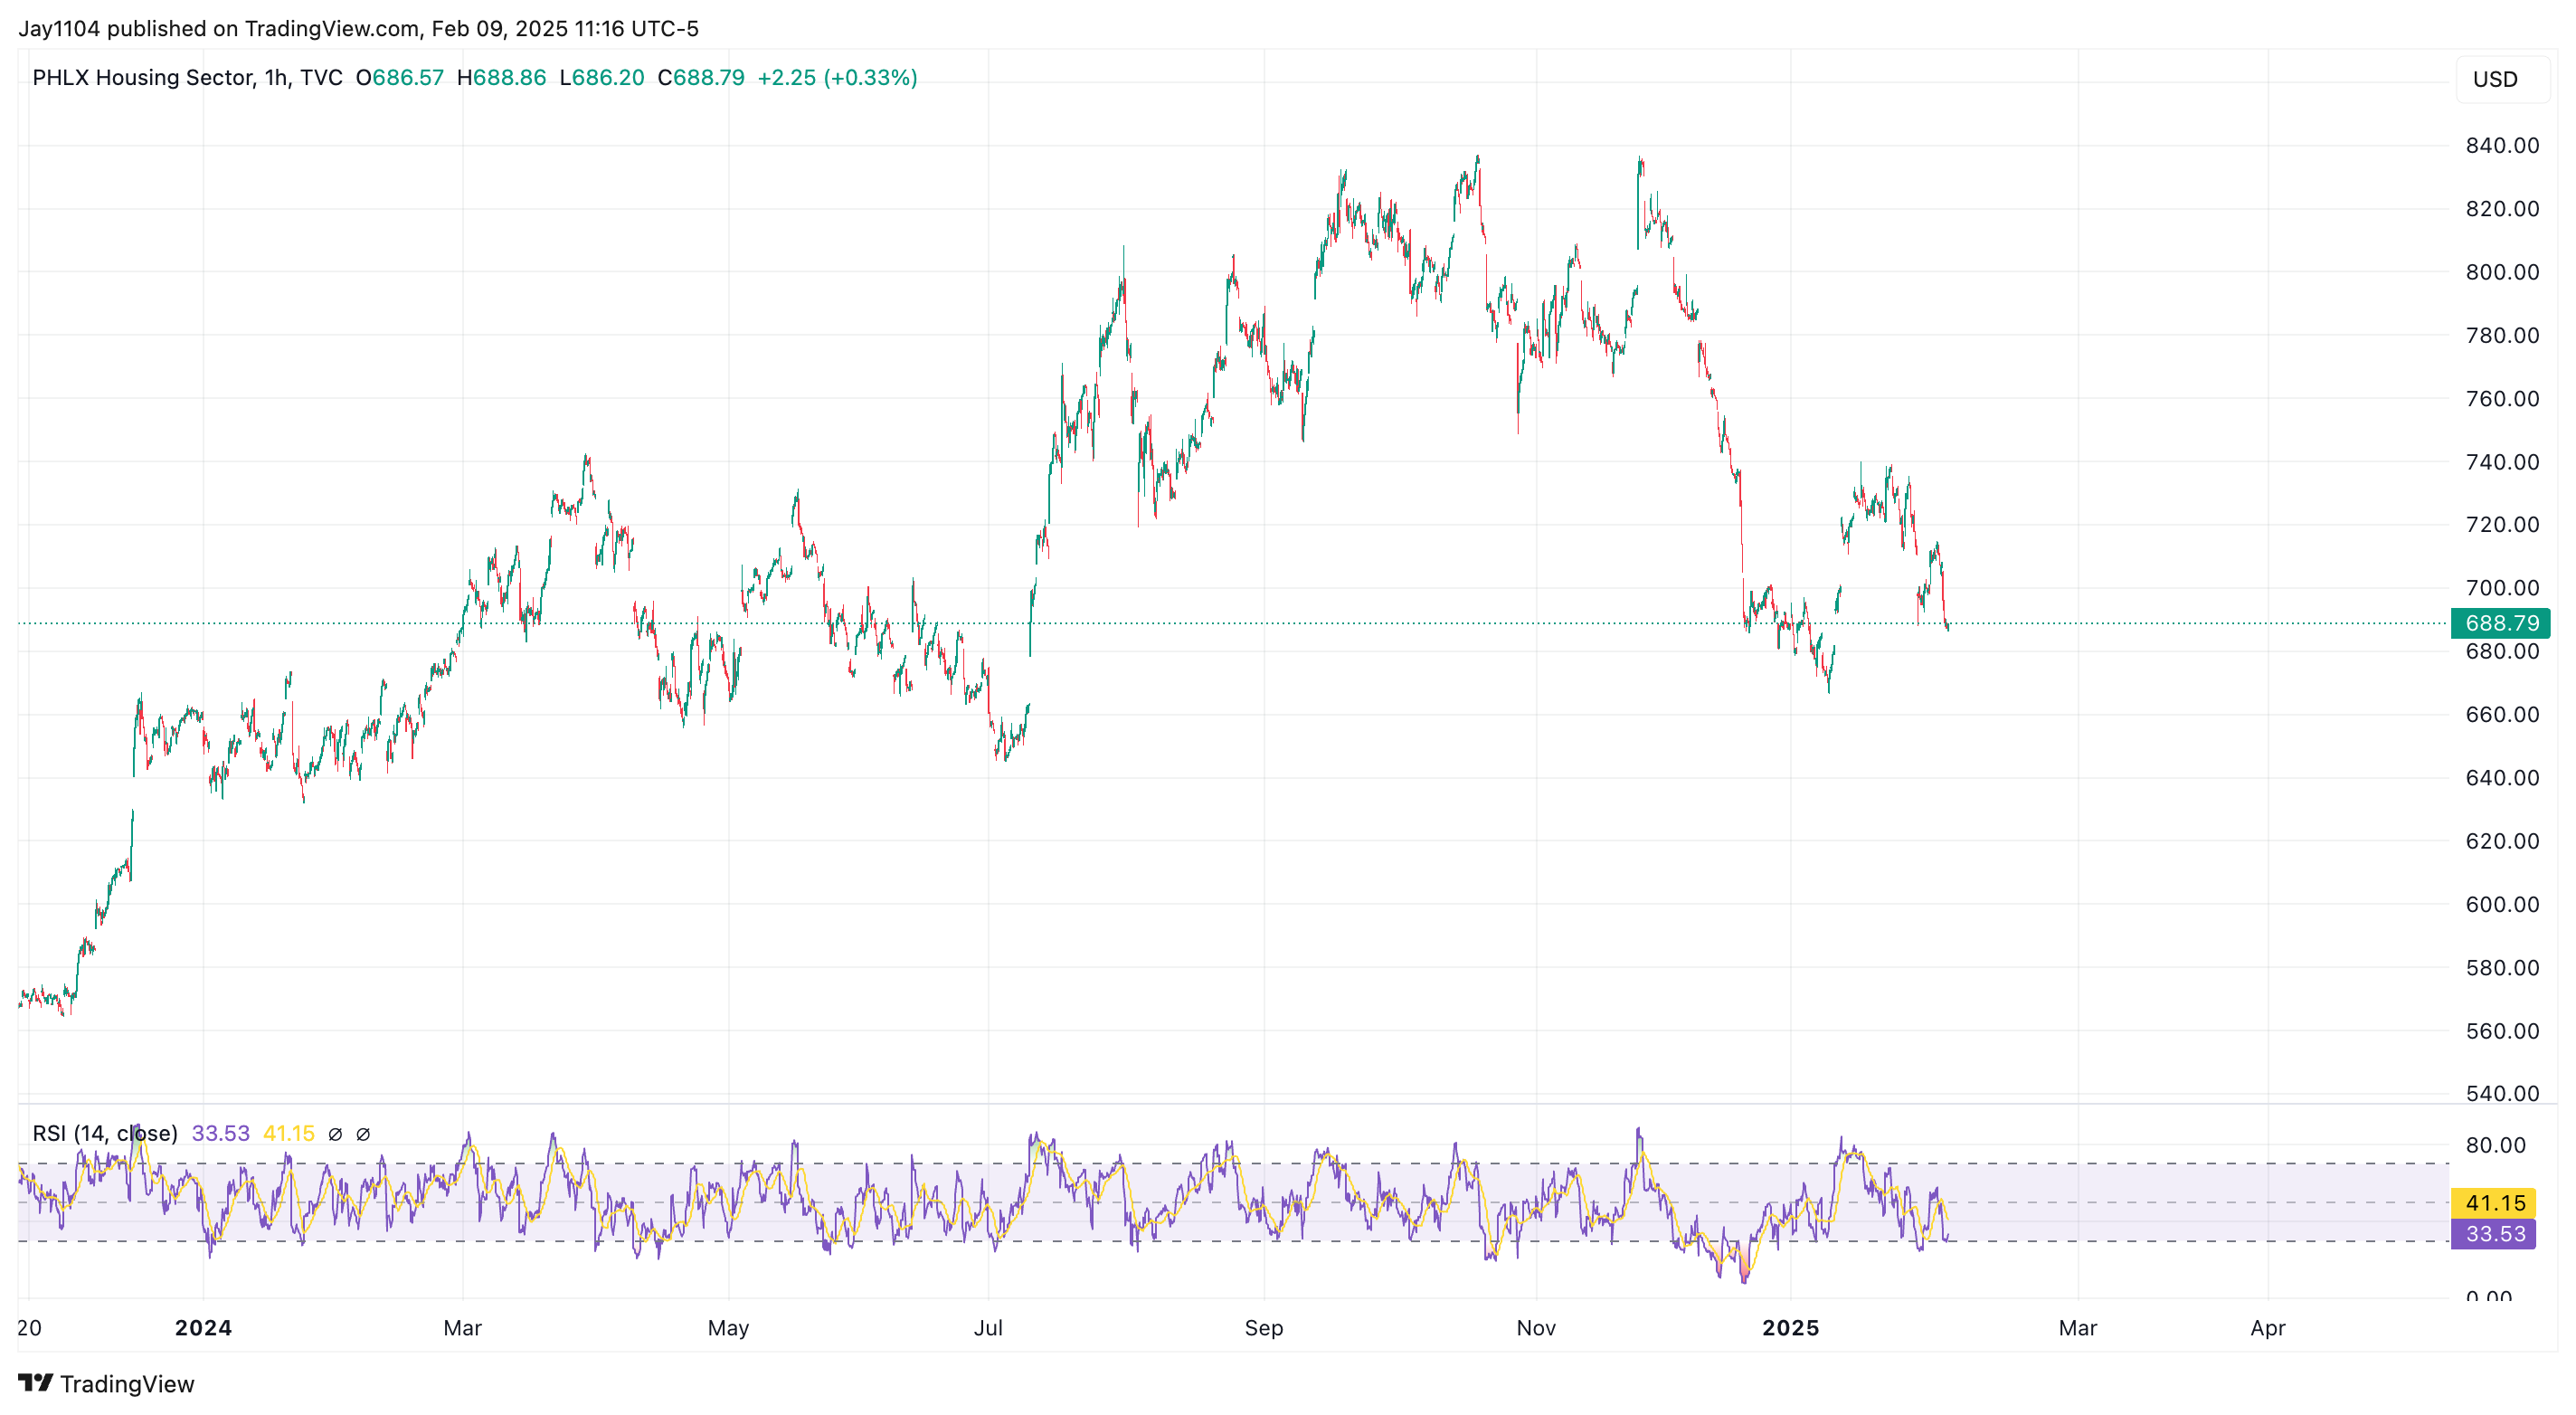Click the 640.00 price scale label
Viewport: 2576px width, 1415px height.
pyautogui.click(x=2502, y=778)
